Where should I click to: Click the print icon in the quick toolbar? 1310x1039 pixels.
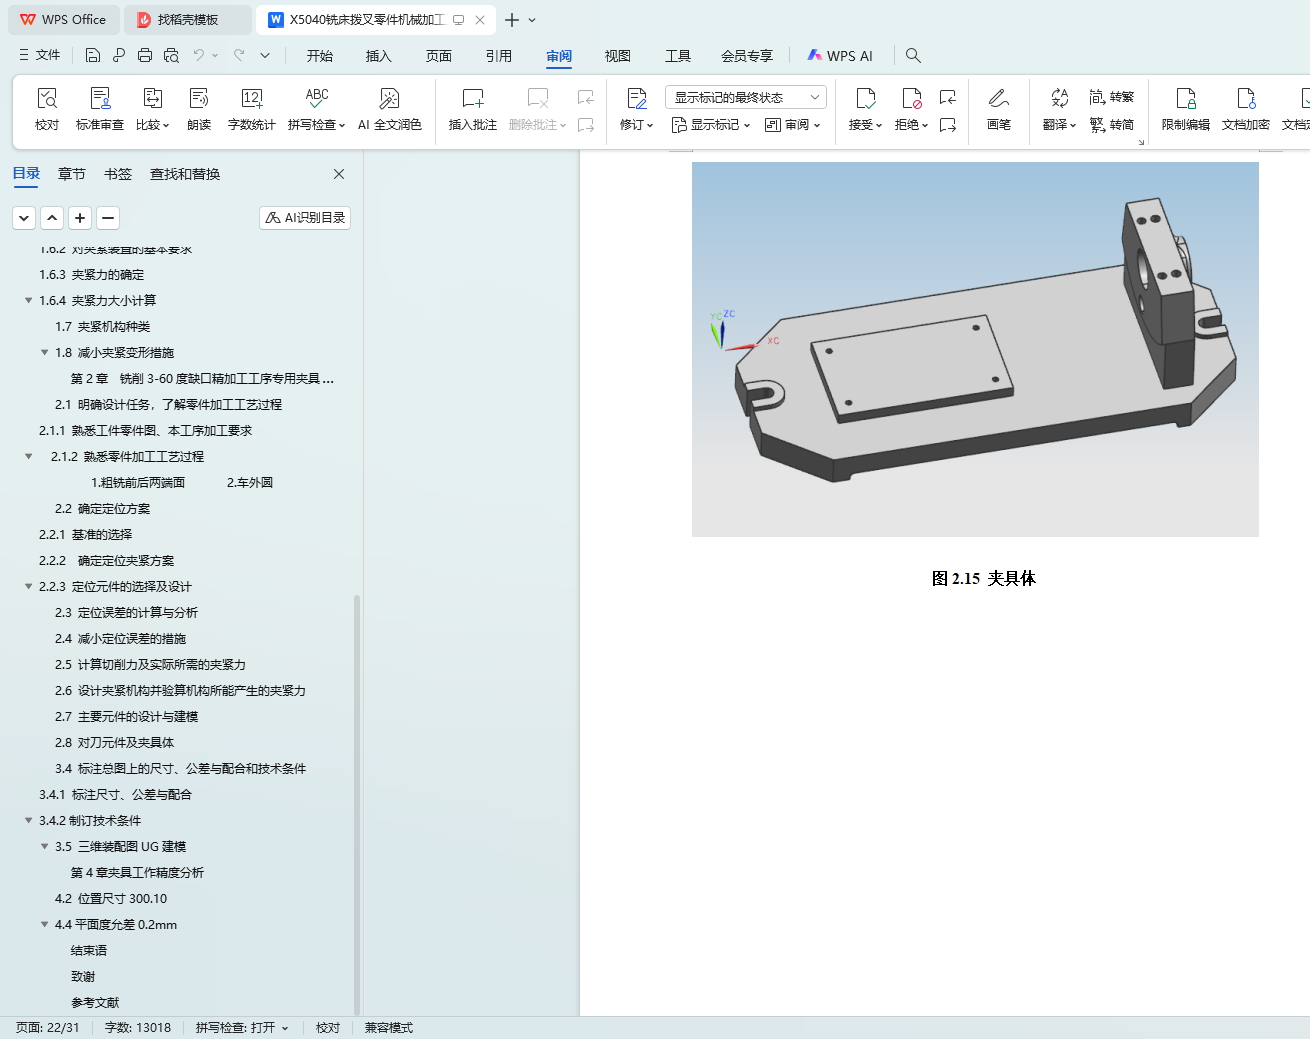tap(145, 55)
